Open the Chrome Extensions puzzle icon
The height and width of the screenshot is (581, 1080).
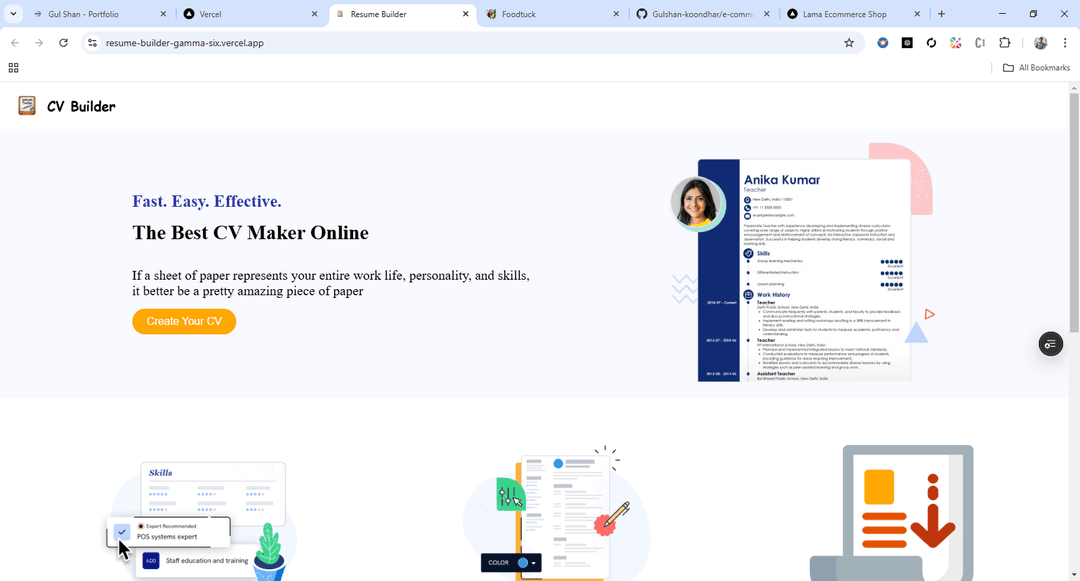tap(1005, 43)
